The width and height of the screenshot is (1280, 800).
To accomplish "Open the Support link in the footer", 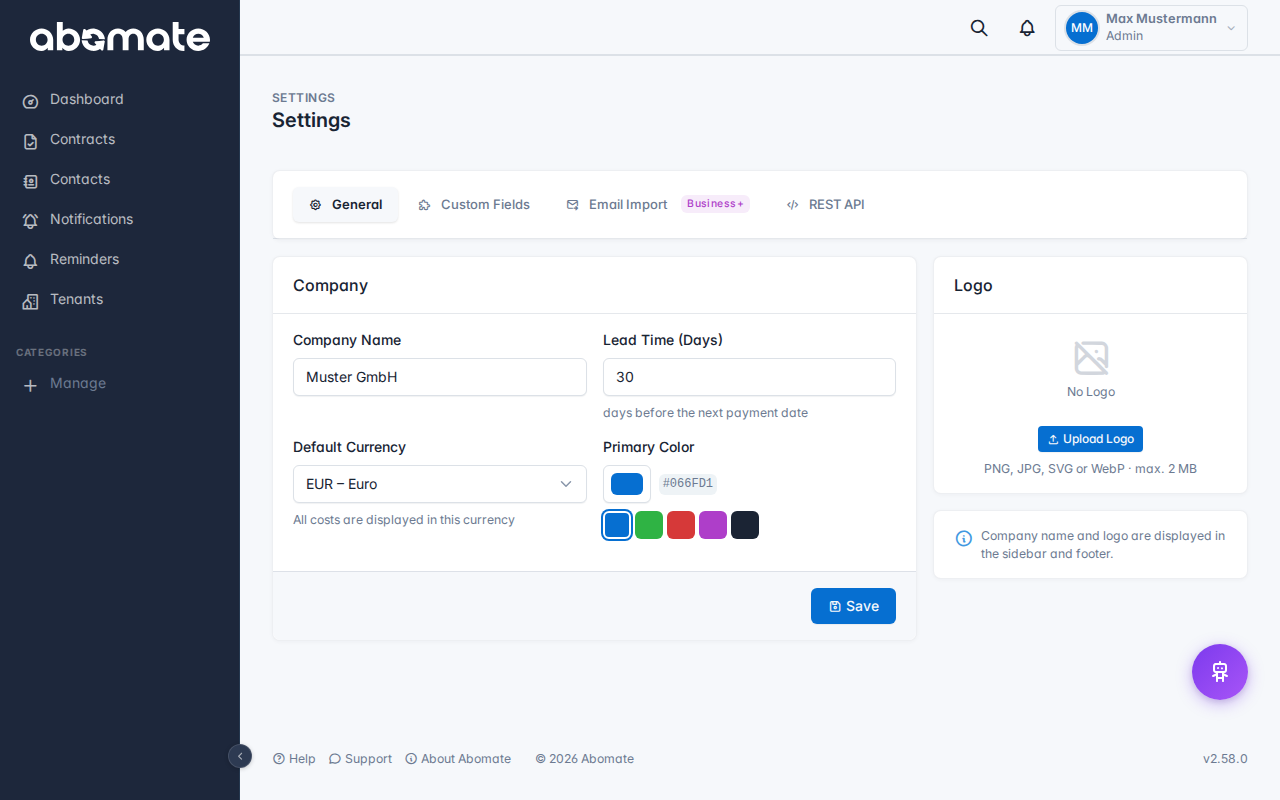I will click(360, 758).
